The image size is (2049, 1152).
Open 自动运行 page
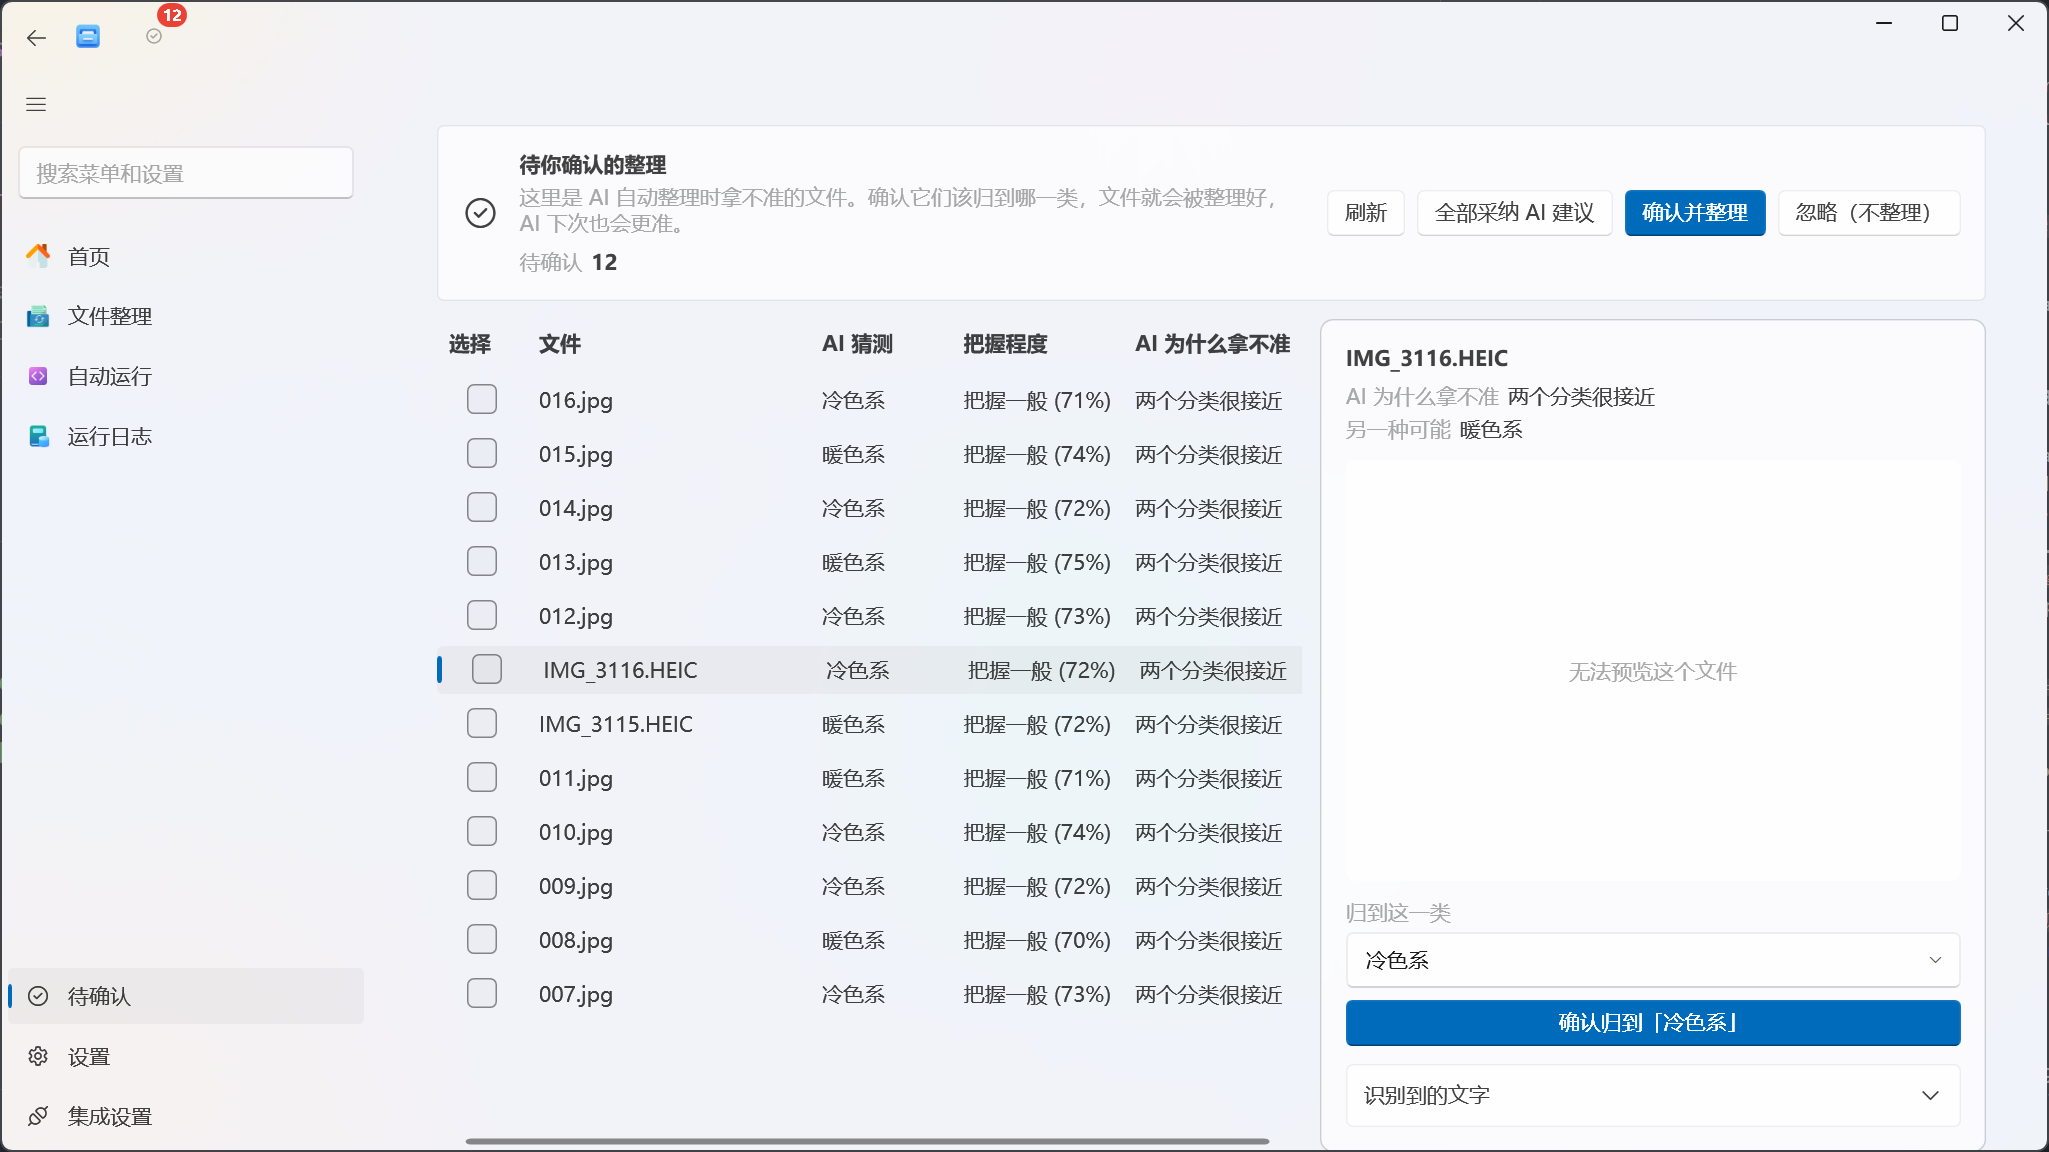coord(186,376)
